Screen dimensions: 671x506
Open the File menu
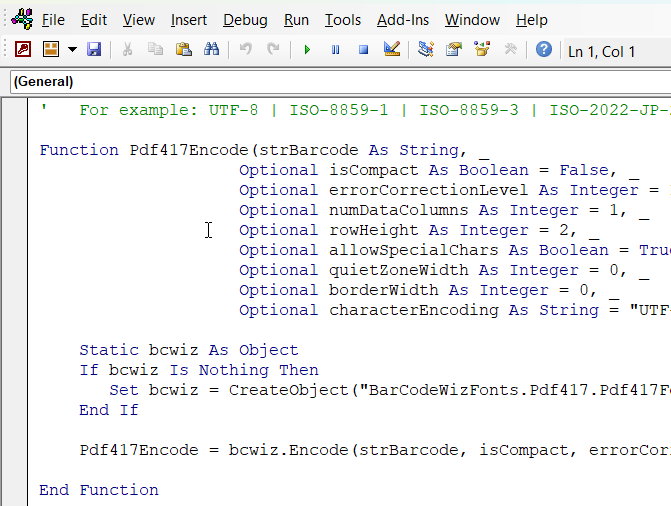coord(53,20)
